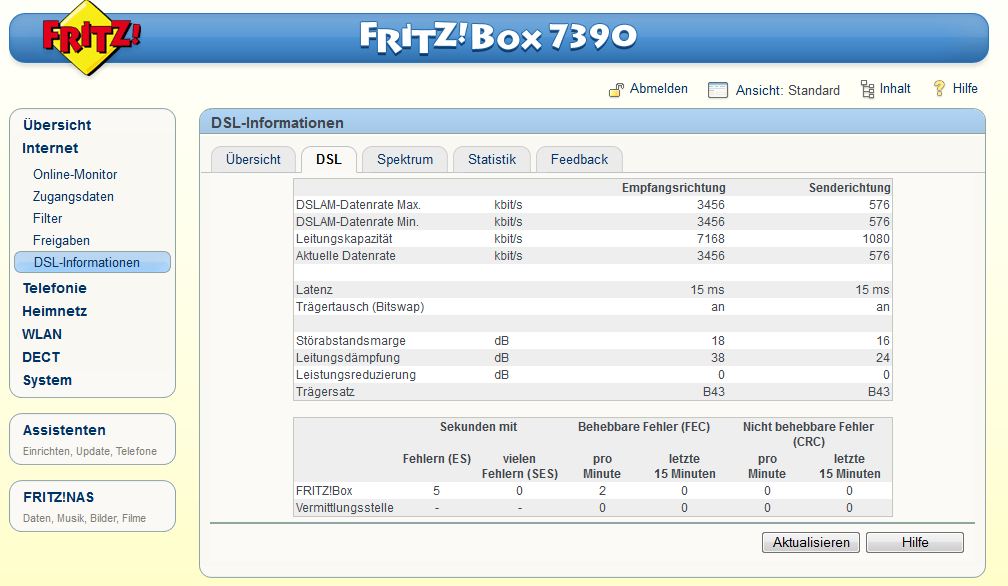Open Online-Monitor submenu item
The height and width of the screenshot is (586, 1008).
[x=75, y=175]
